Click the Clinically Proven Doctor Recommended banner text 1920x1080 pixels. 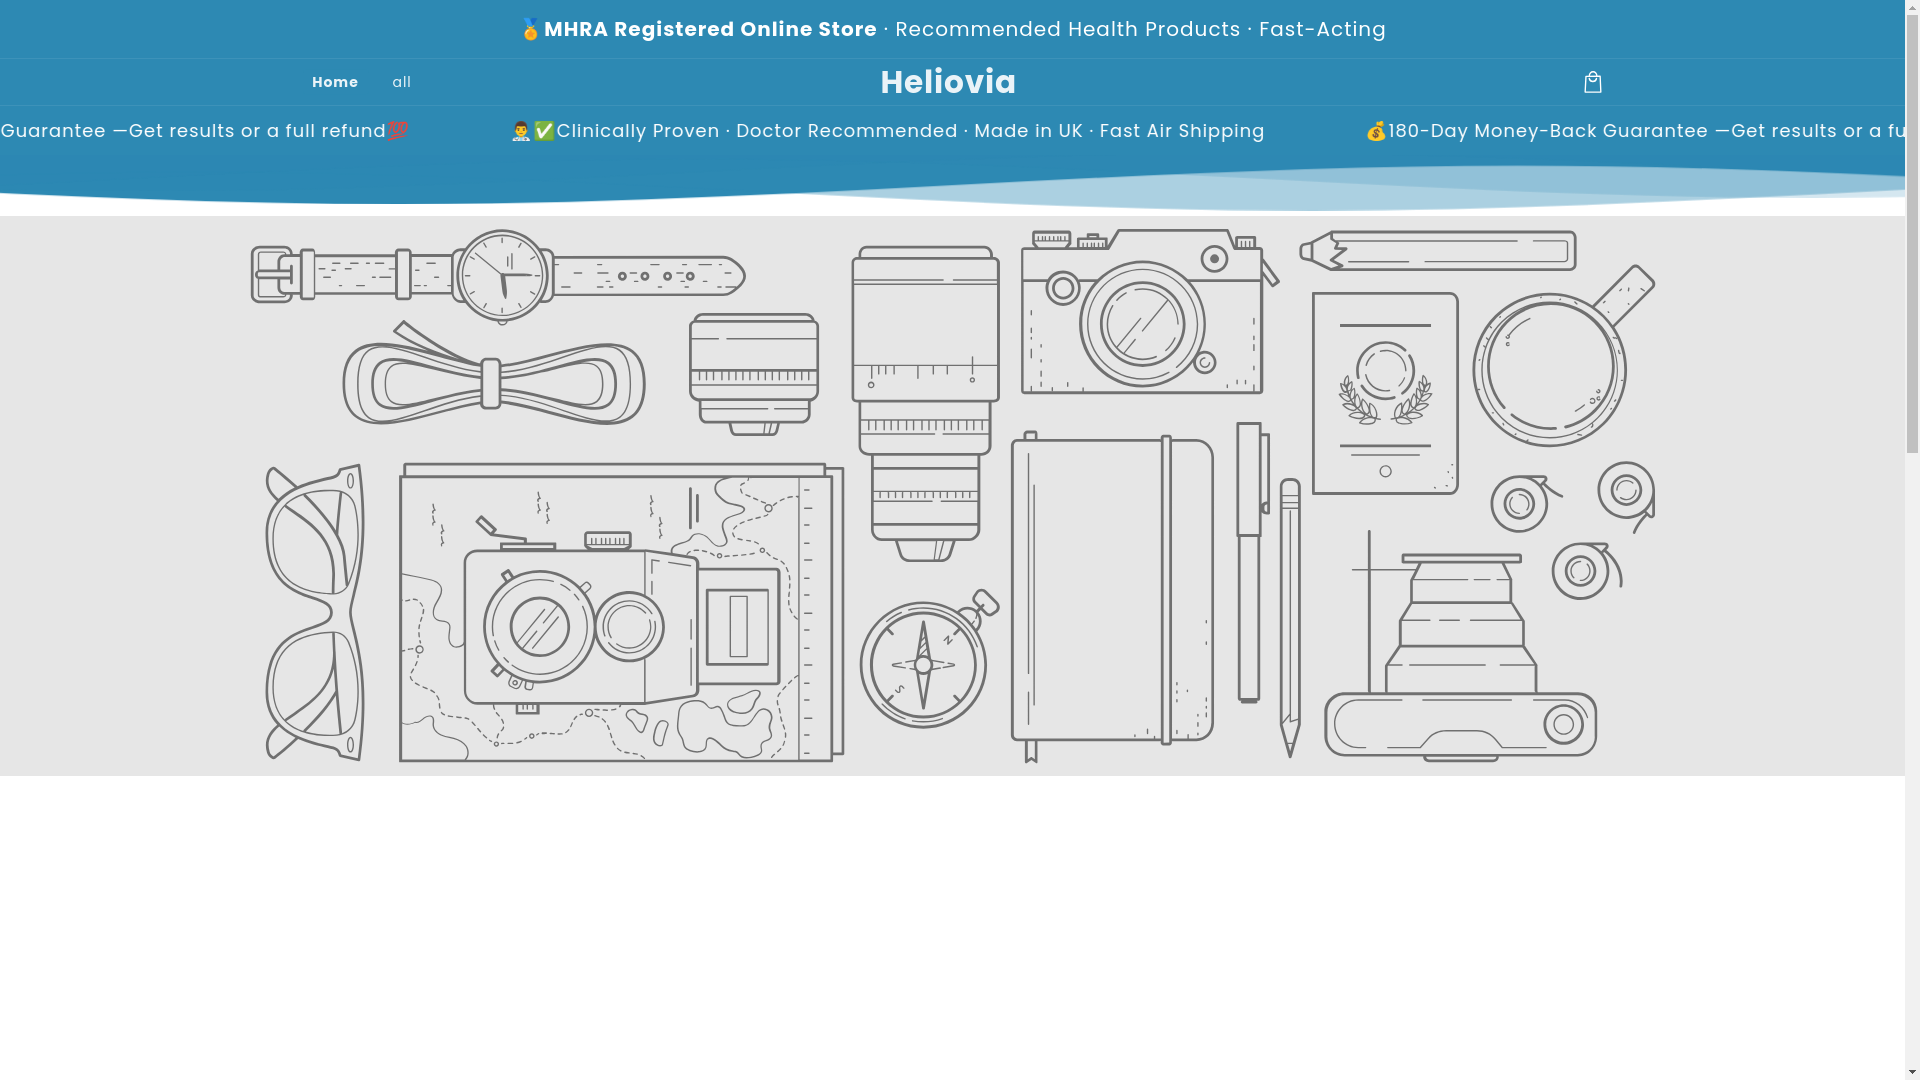click(x=888, y=131)
